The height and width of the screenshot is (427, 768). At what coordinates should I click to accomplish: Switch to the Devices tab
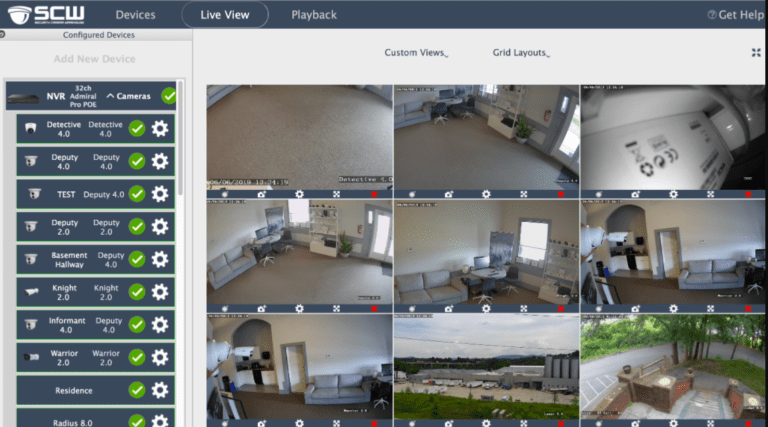[x=135, y=15]
